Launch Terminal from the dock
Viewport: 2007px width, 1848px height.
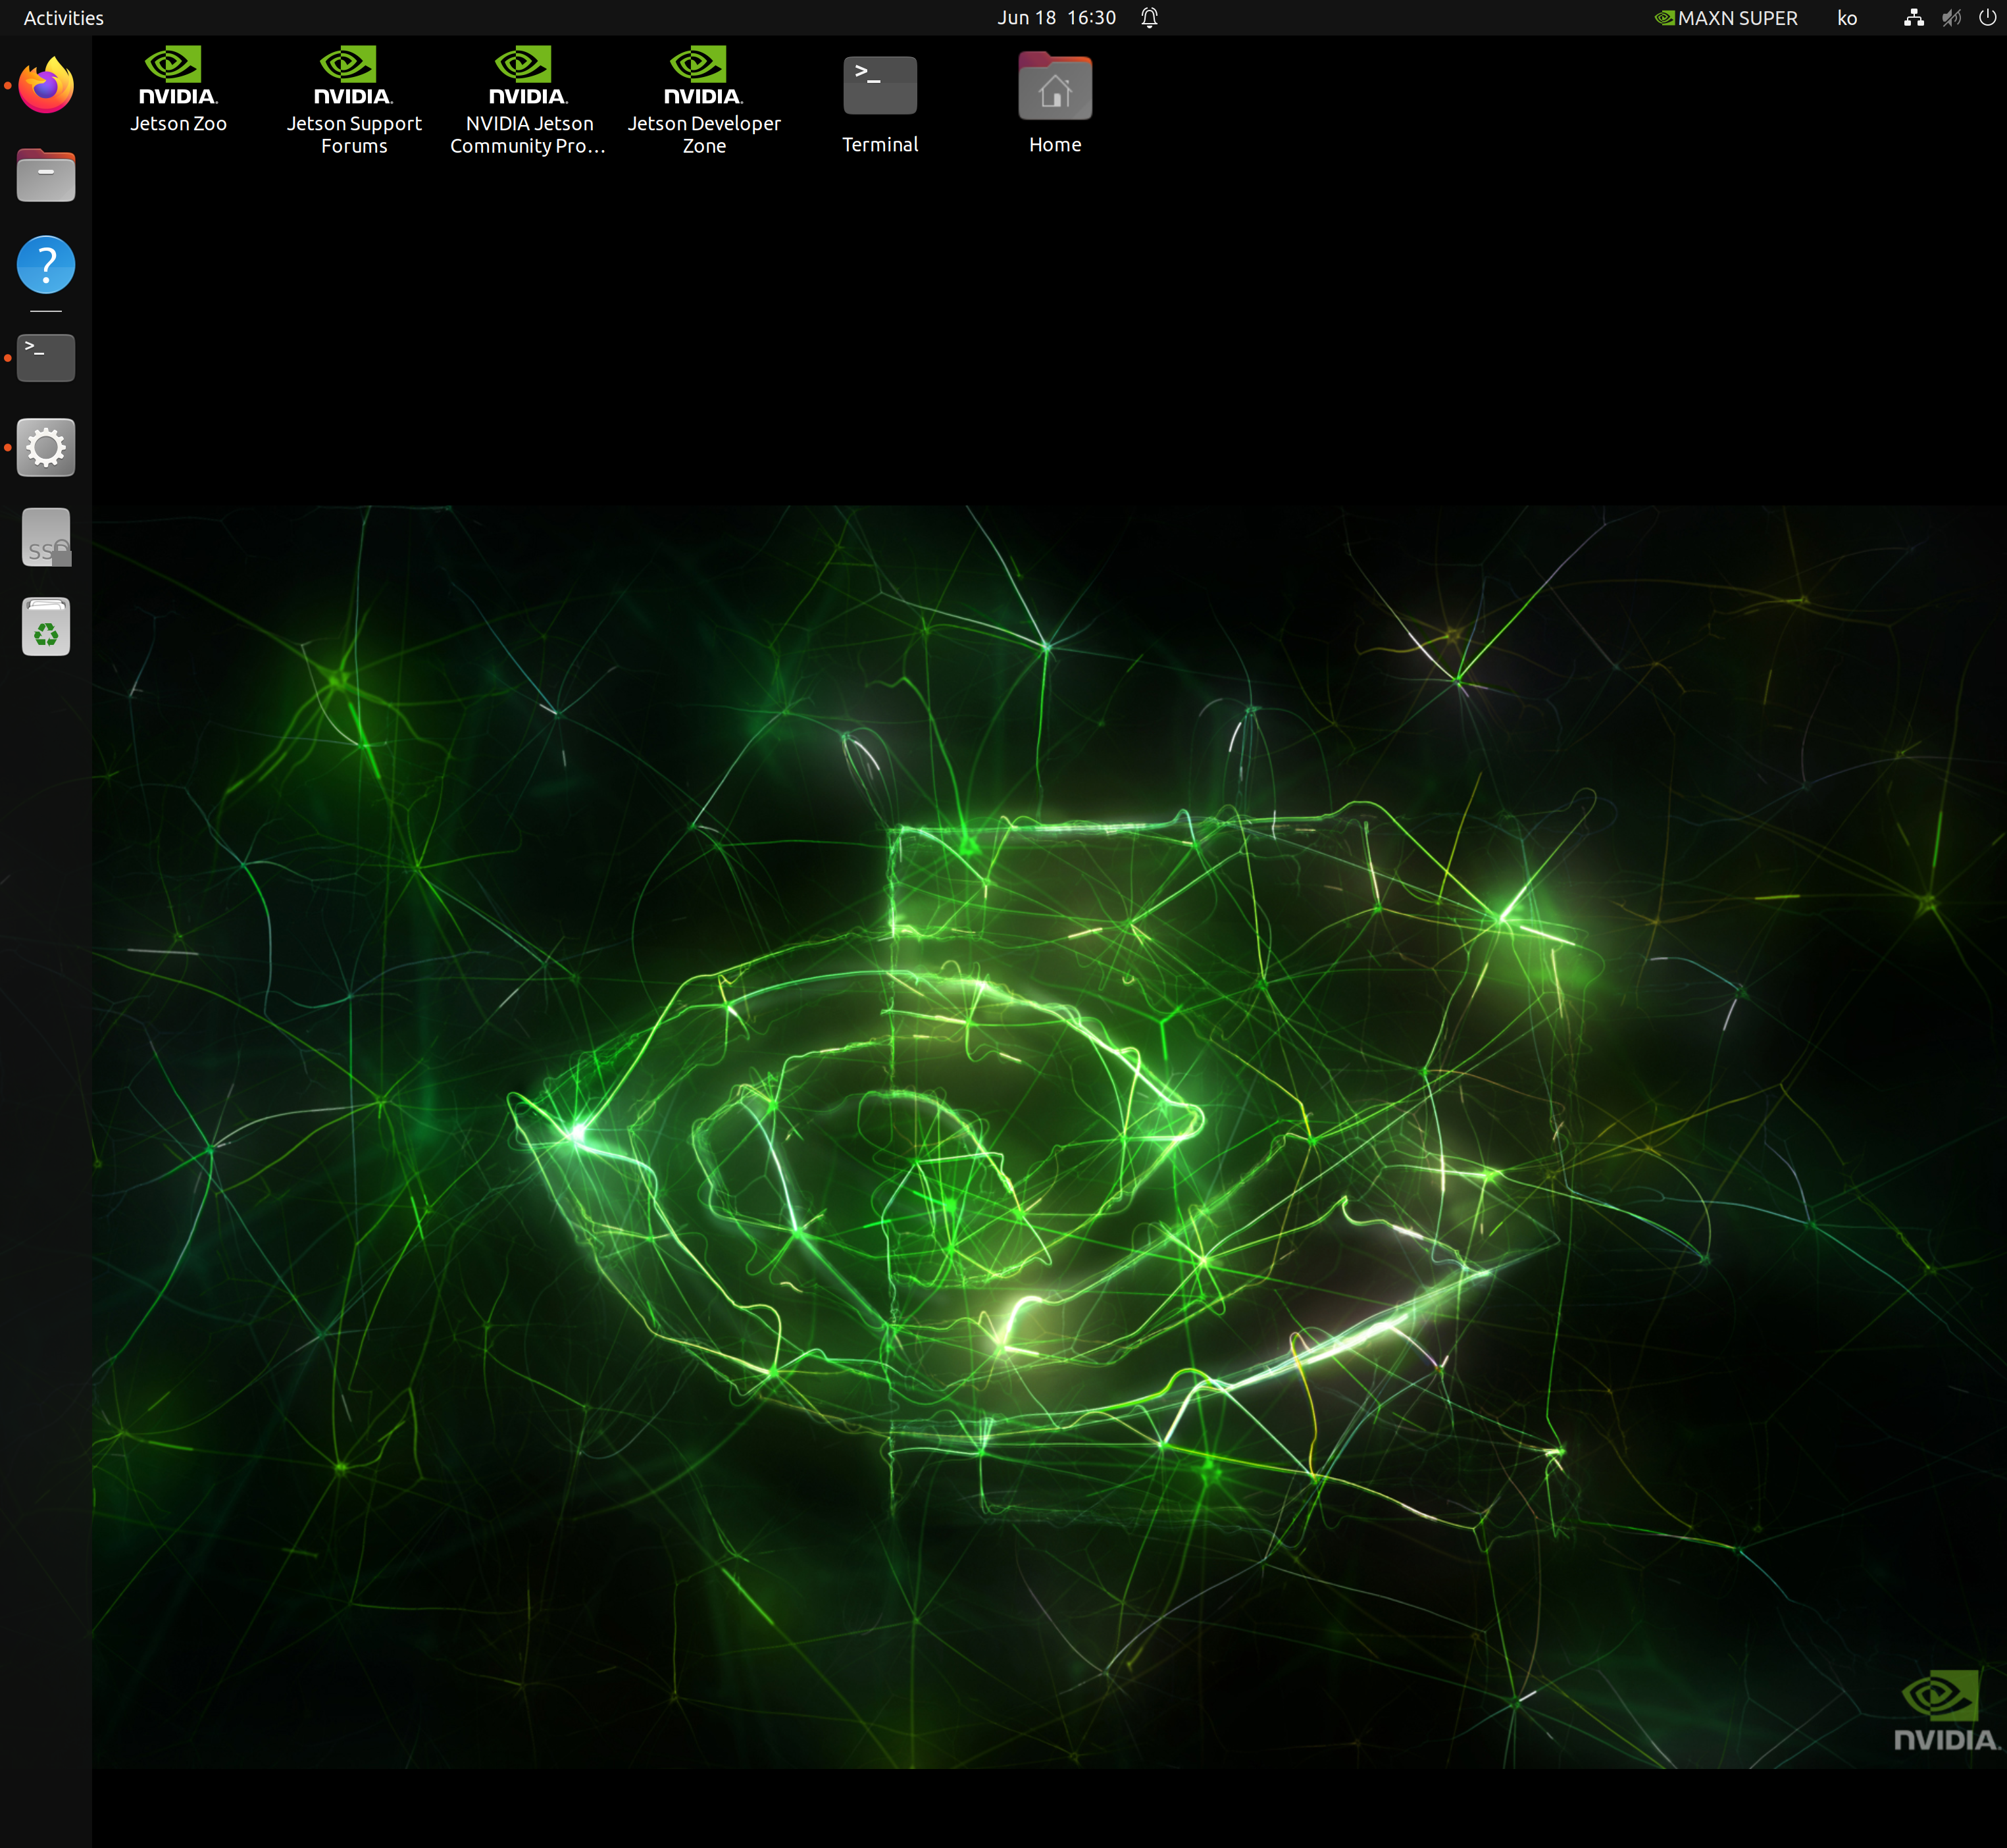(x=46, y=357)
